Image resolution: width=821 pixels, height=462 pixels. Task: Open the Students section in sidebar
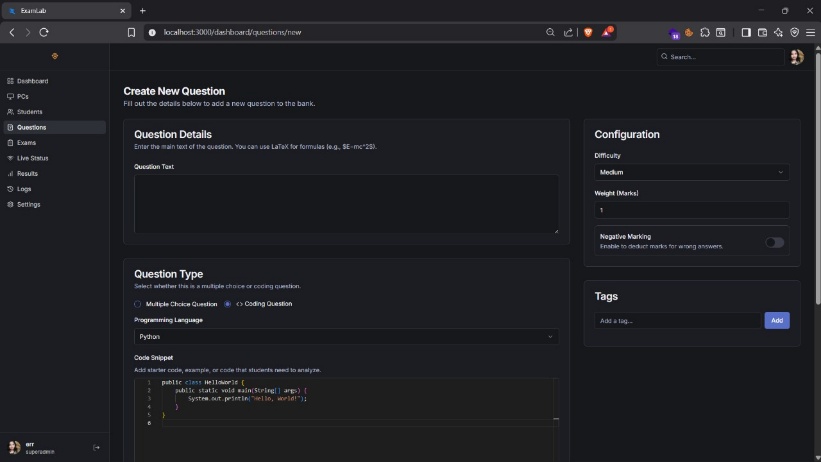(x=29, y=112)
